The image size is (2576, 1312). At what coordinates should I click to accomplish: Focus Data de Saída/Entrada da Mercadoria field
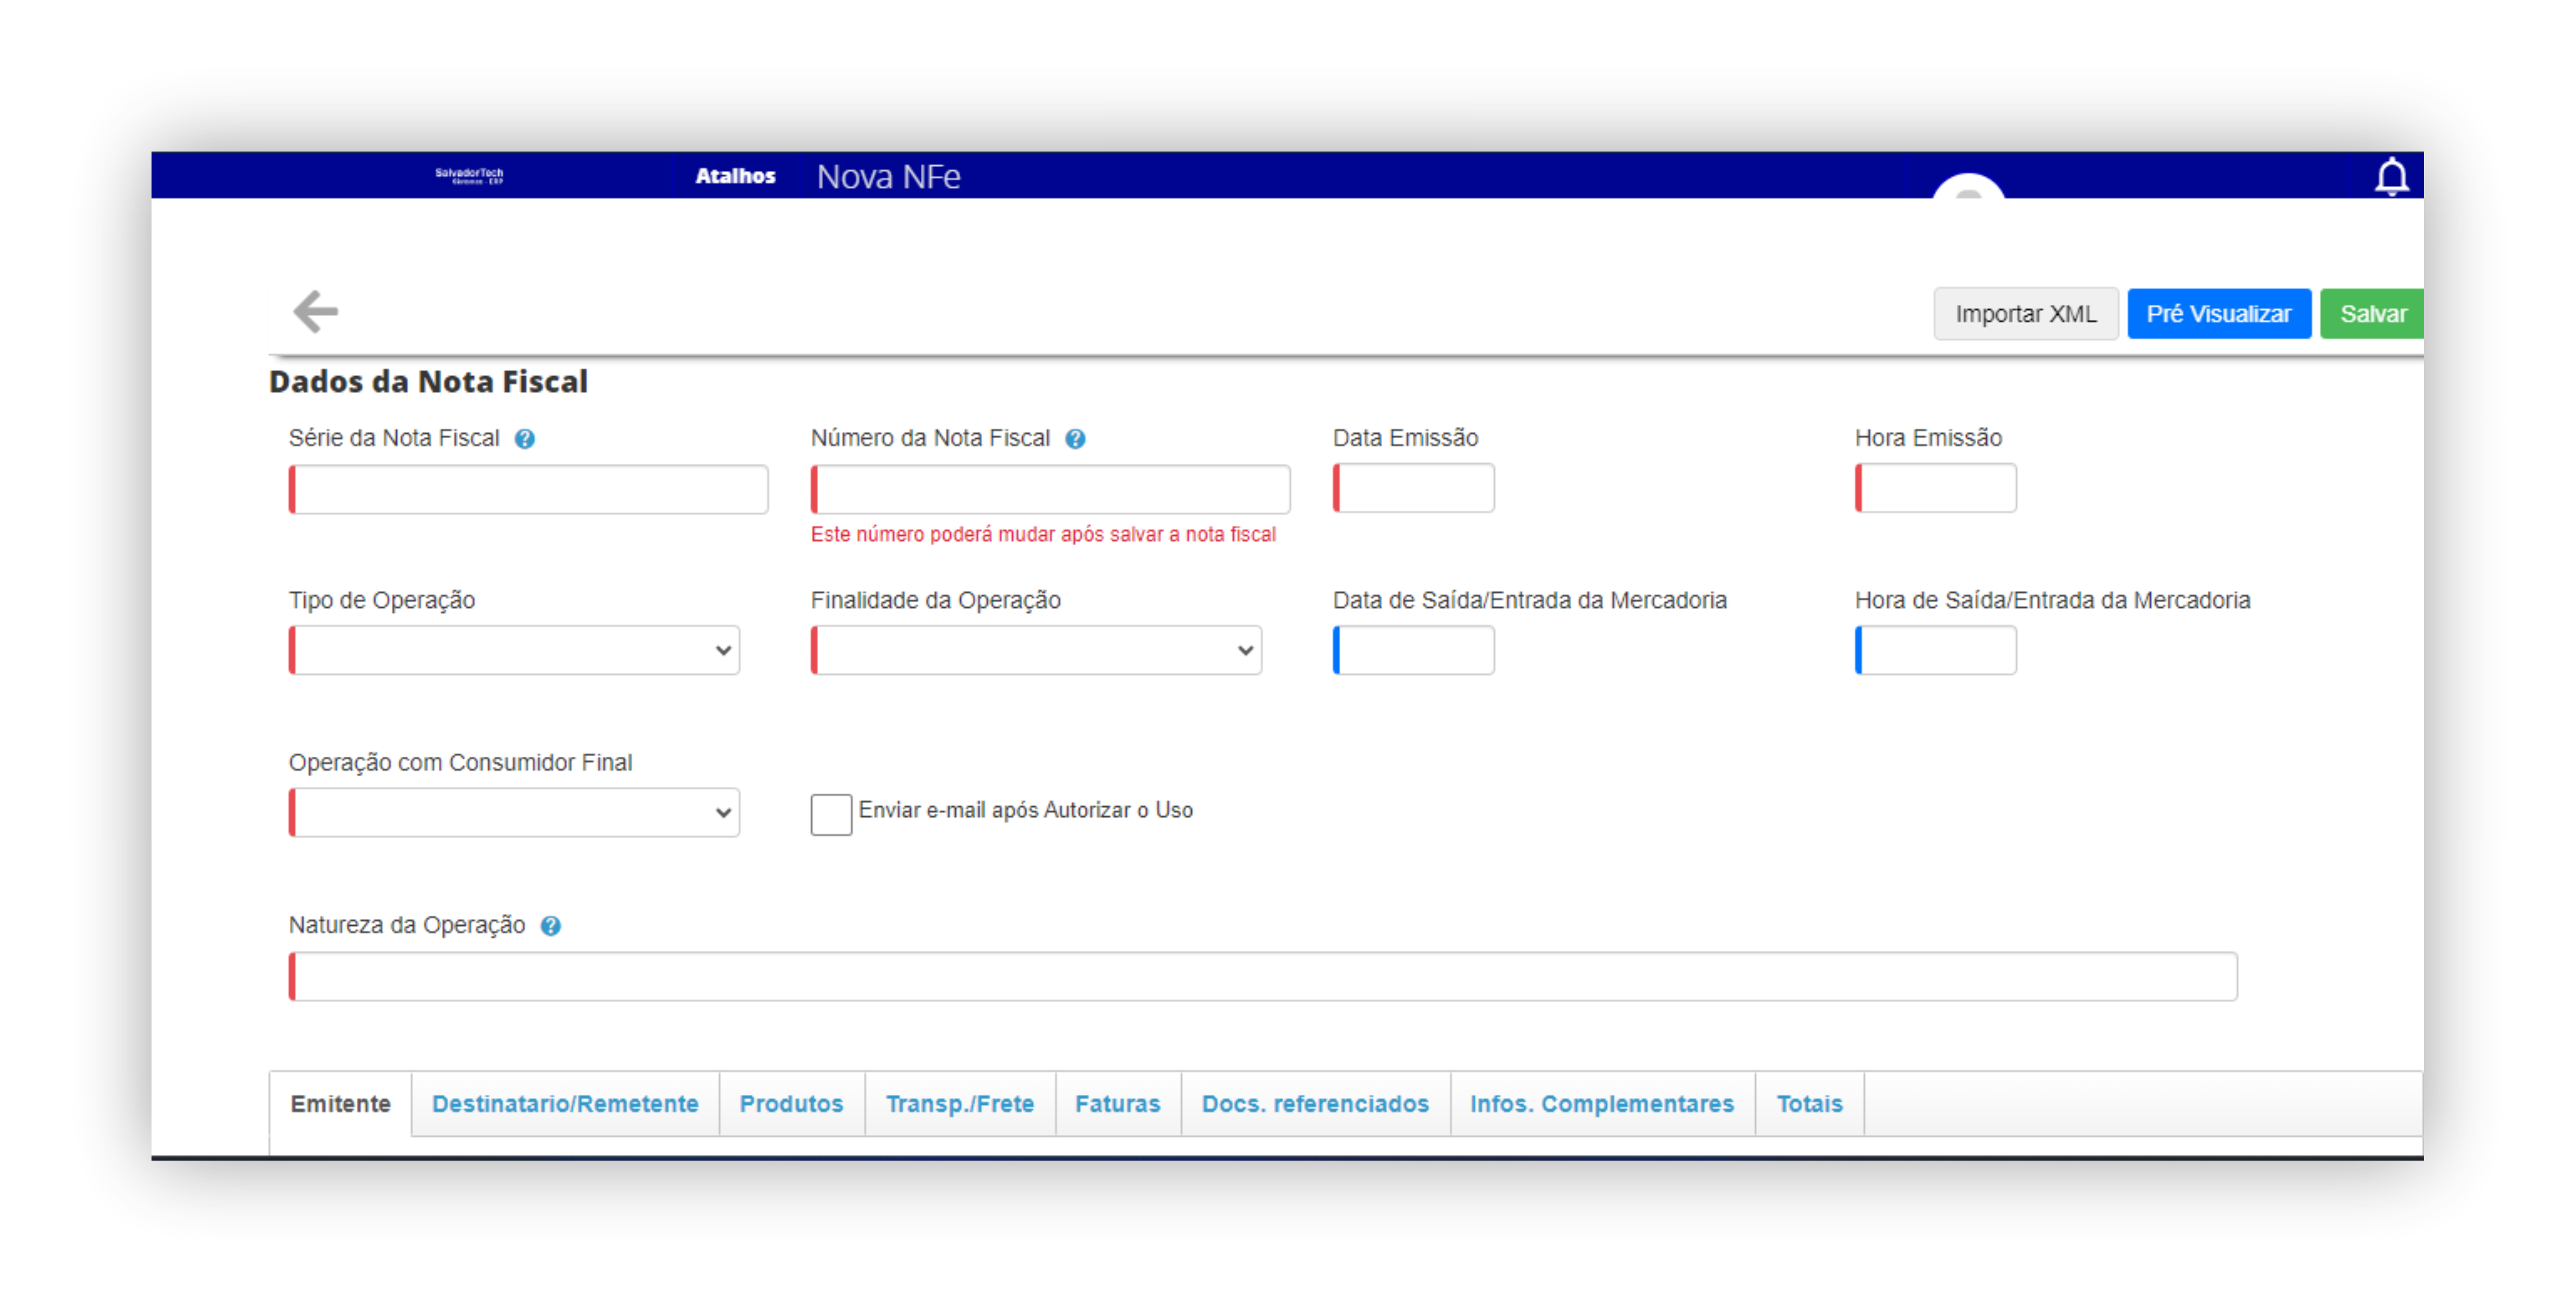tap(1413, 650)
